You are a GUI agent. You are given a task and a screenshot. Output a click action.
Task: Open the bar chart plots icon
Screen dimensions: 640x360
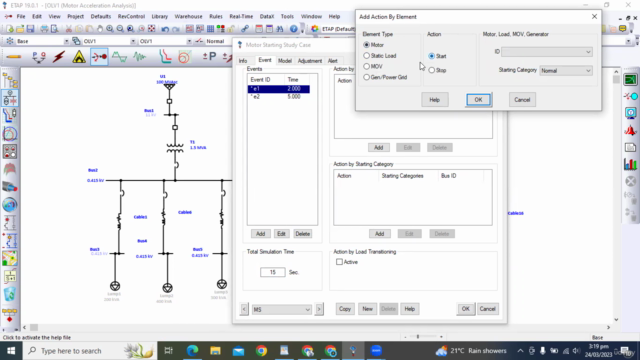click(x=631, y=164)
